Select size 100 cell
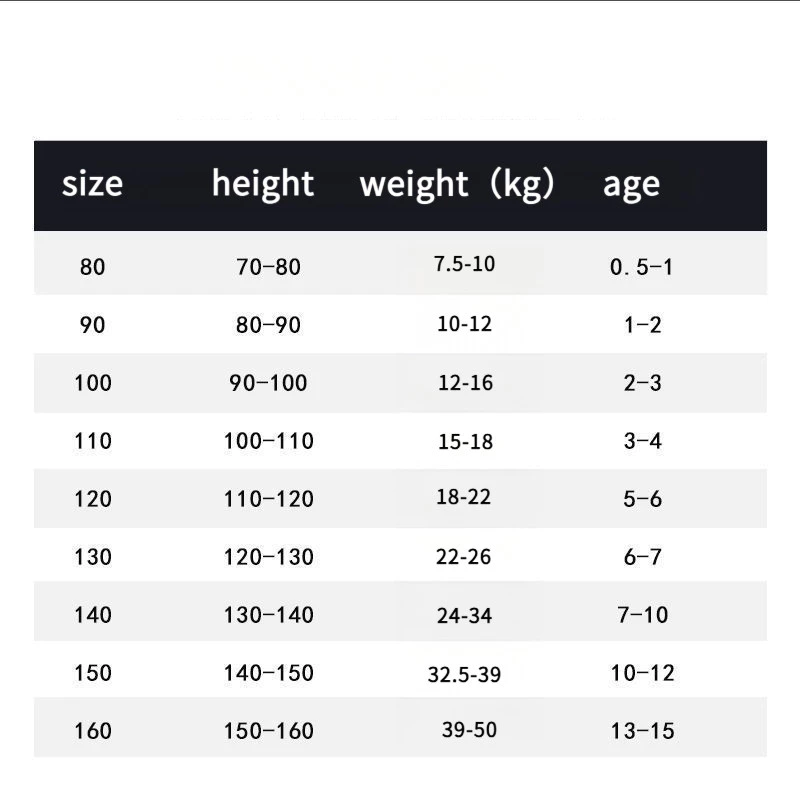Screen dimensions: 800x800 93,383
